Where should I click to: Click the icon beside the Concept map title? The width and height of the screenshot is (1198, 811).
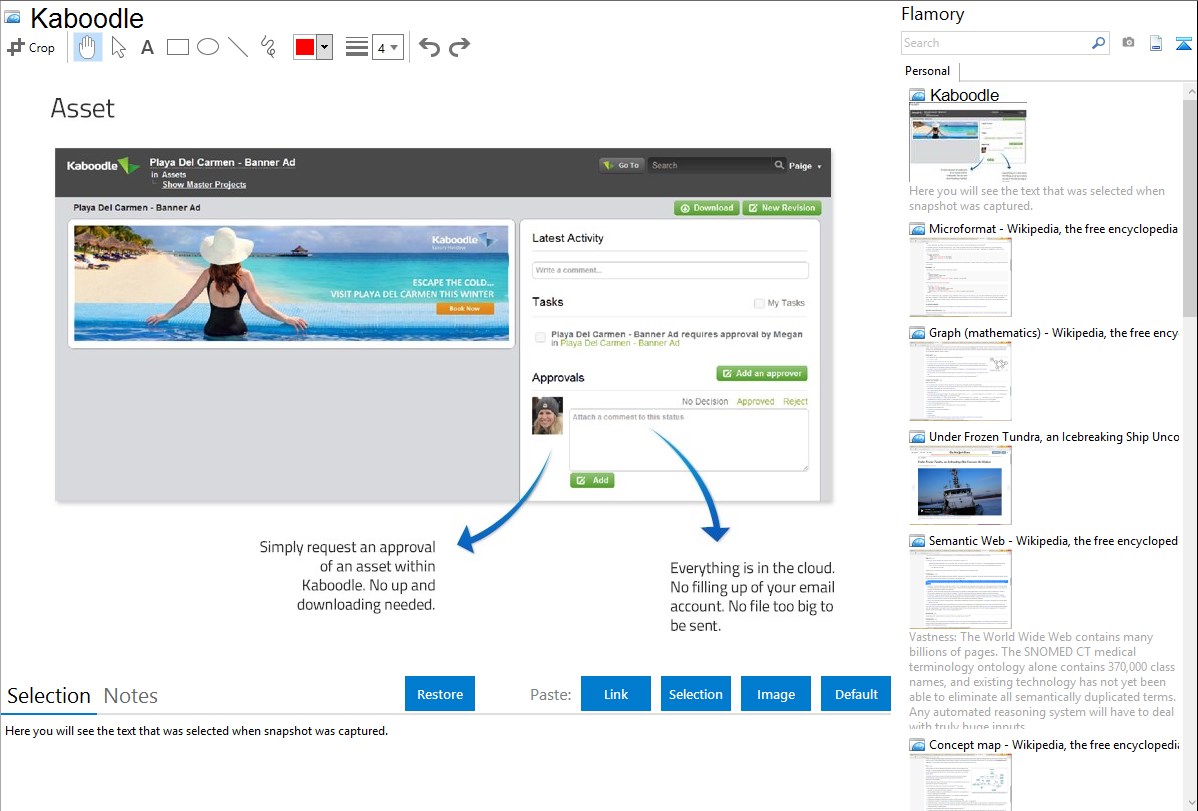917,745
